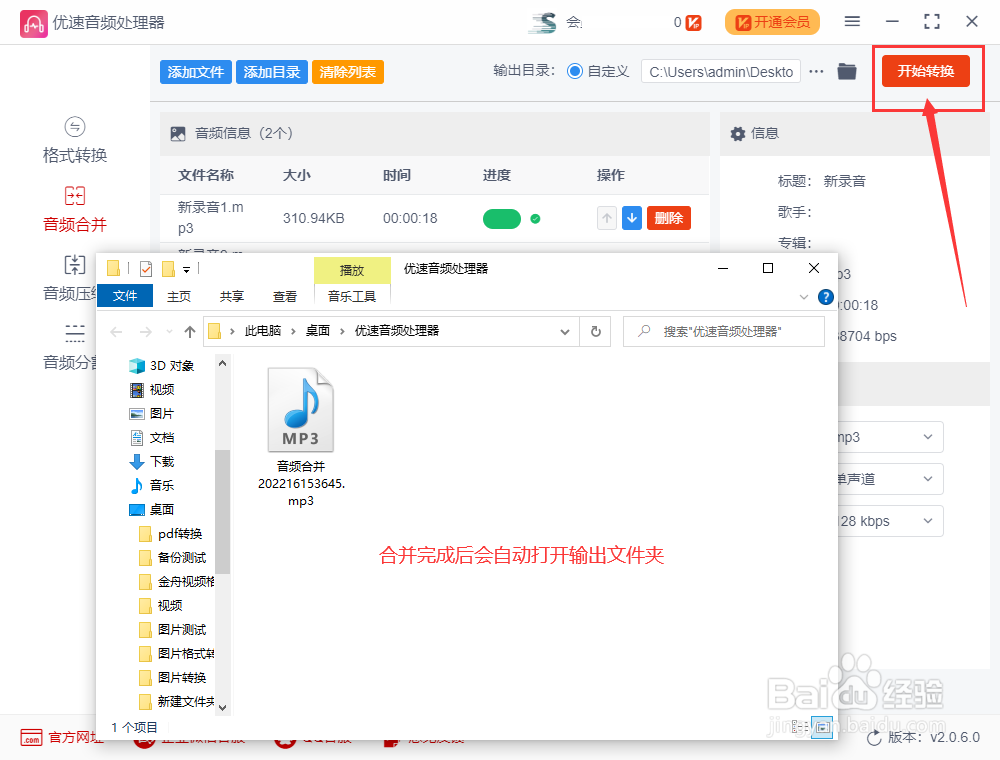Viewport: 1000px width, 760px height.
Task: Move 新录音1.mp3 down with blue arrow
Action: coord(632,218)
